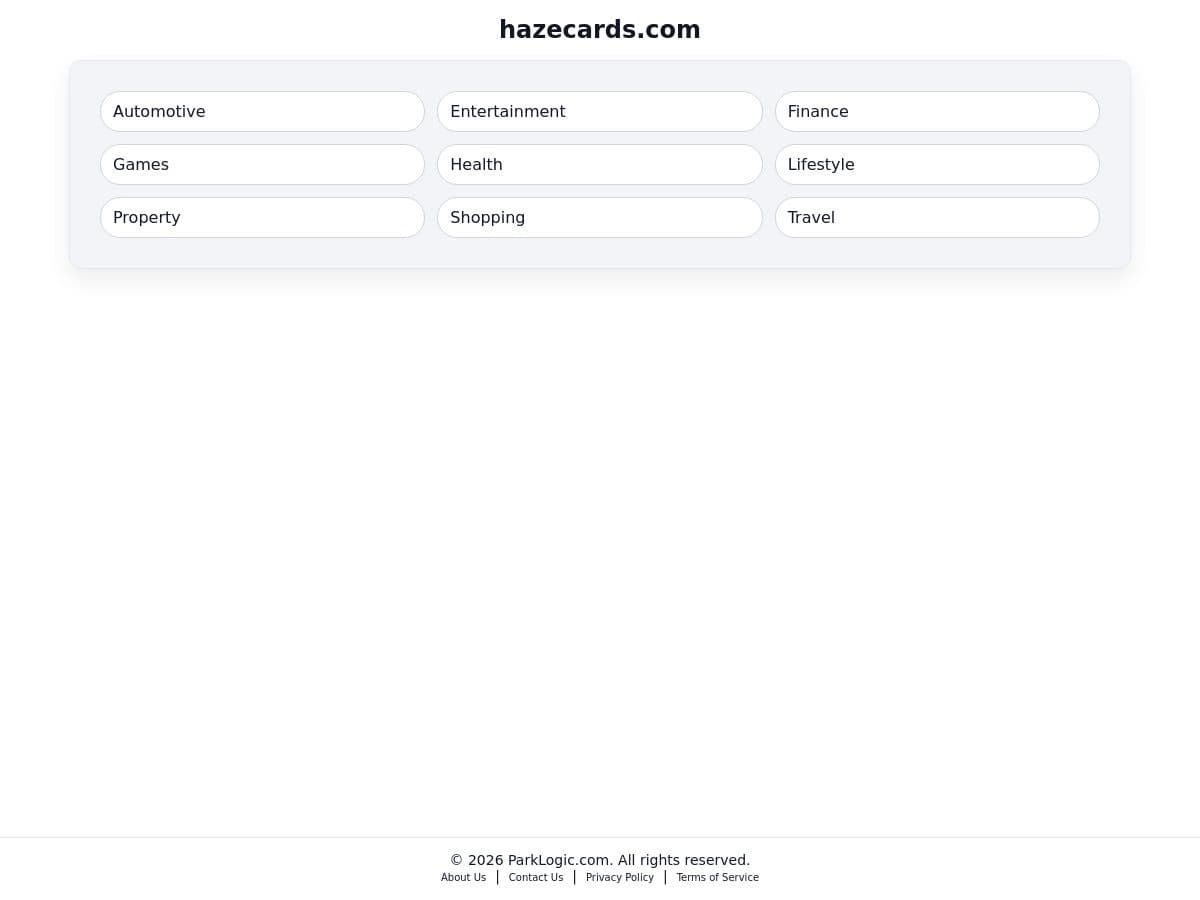
Task: Open the Contact Us footer link
Action: pyautogui.click(x=535, y=877)
